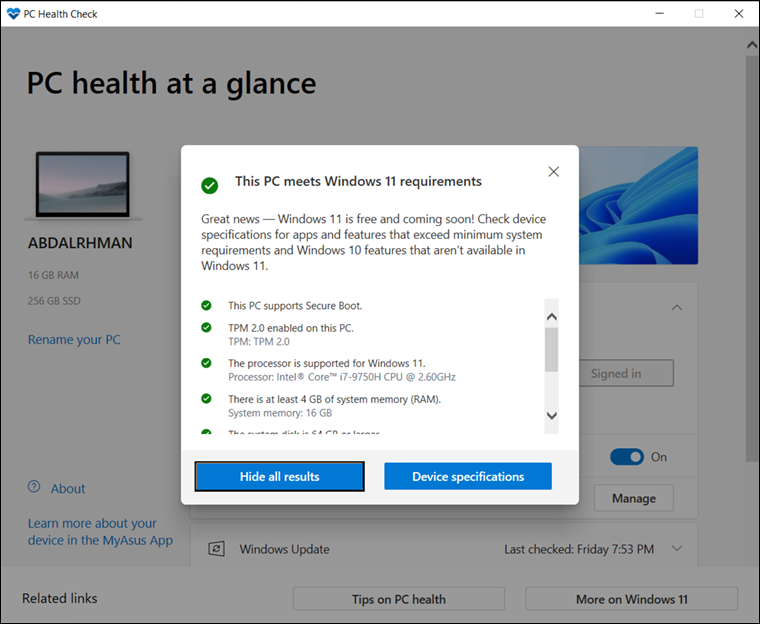Image resolution: width=760 pixels, height=624 pixels.
Task: Click the laptop thumbnail image
Action: point(83,185)
